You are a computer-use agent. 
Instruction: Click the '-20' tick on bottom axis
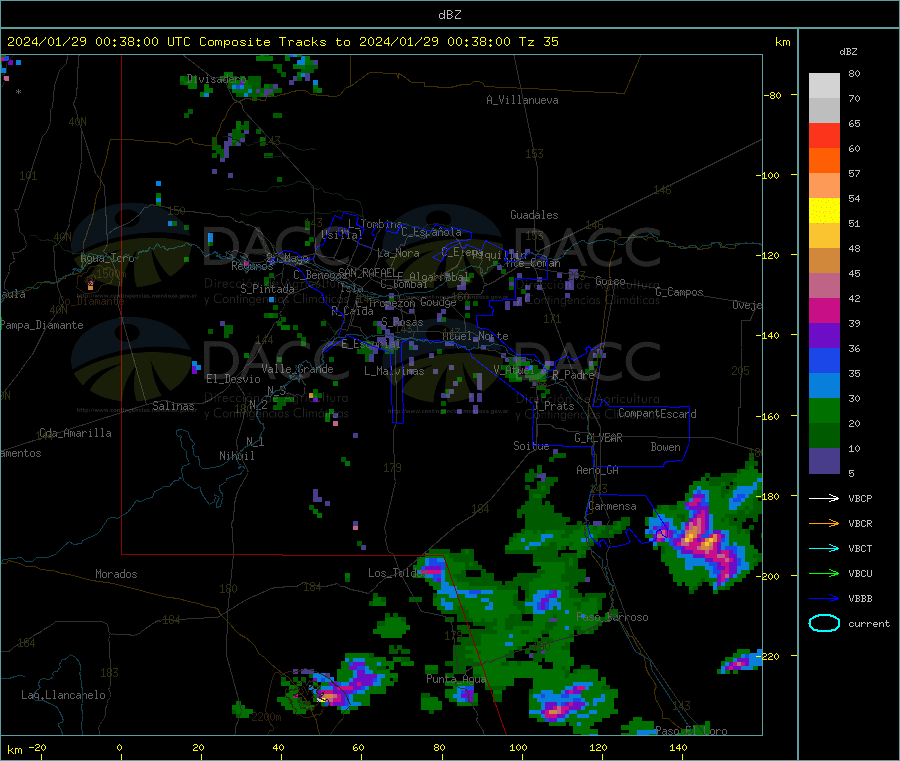coord(37,747)
